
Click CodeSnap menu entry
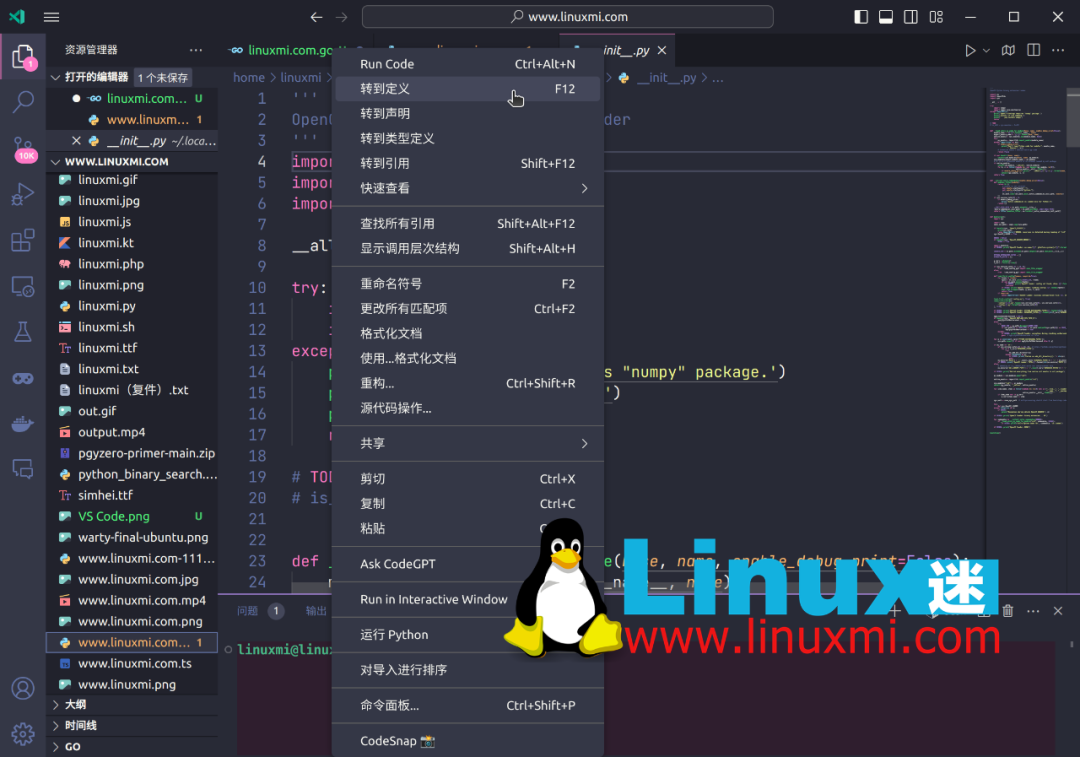click(x=468, y=741)
